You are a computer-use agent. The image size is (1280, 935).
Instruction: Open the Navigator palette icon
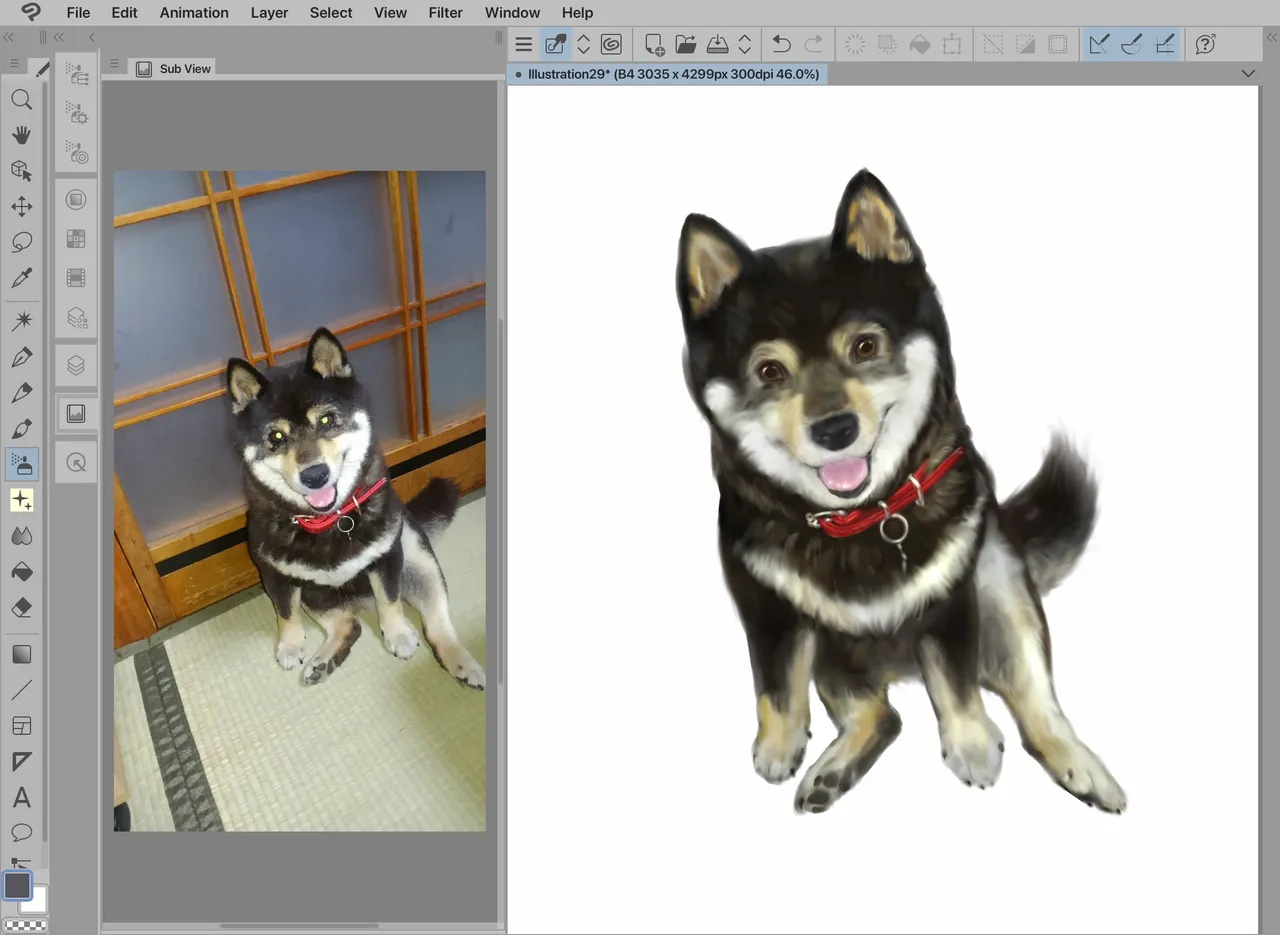pos(76,462)
